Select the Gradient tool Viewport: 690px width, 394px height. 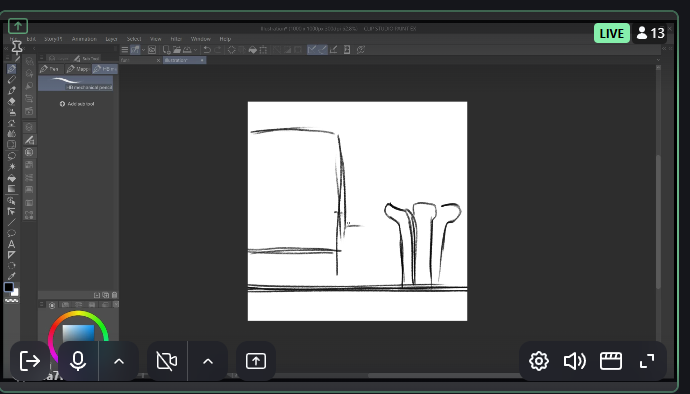[x=12, y=189]
